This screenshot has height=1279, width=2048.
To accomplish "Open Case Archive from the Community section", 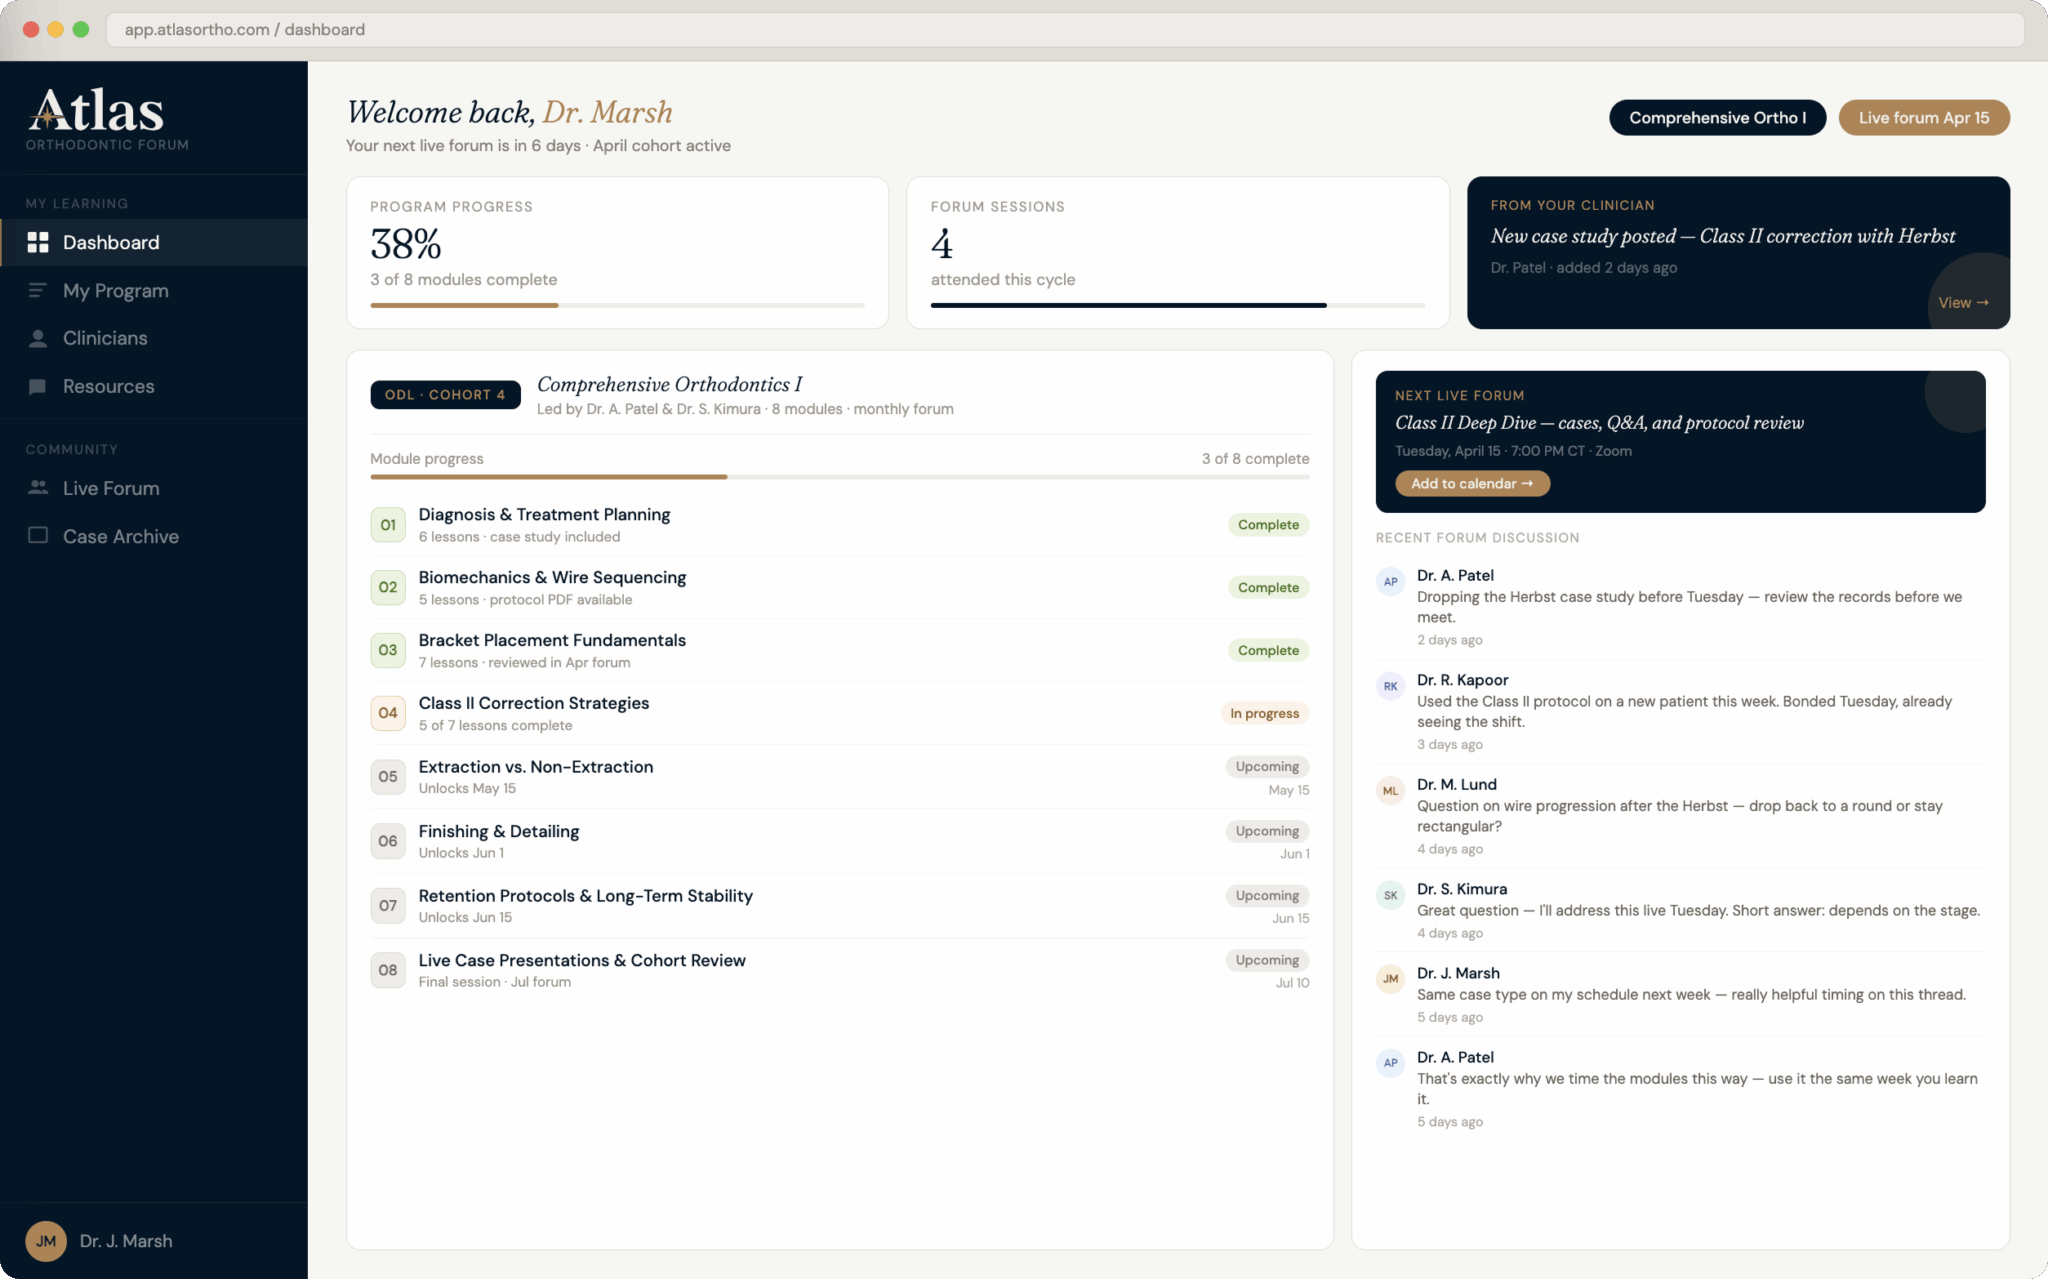I will pos(119,536).
